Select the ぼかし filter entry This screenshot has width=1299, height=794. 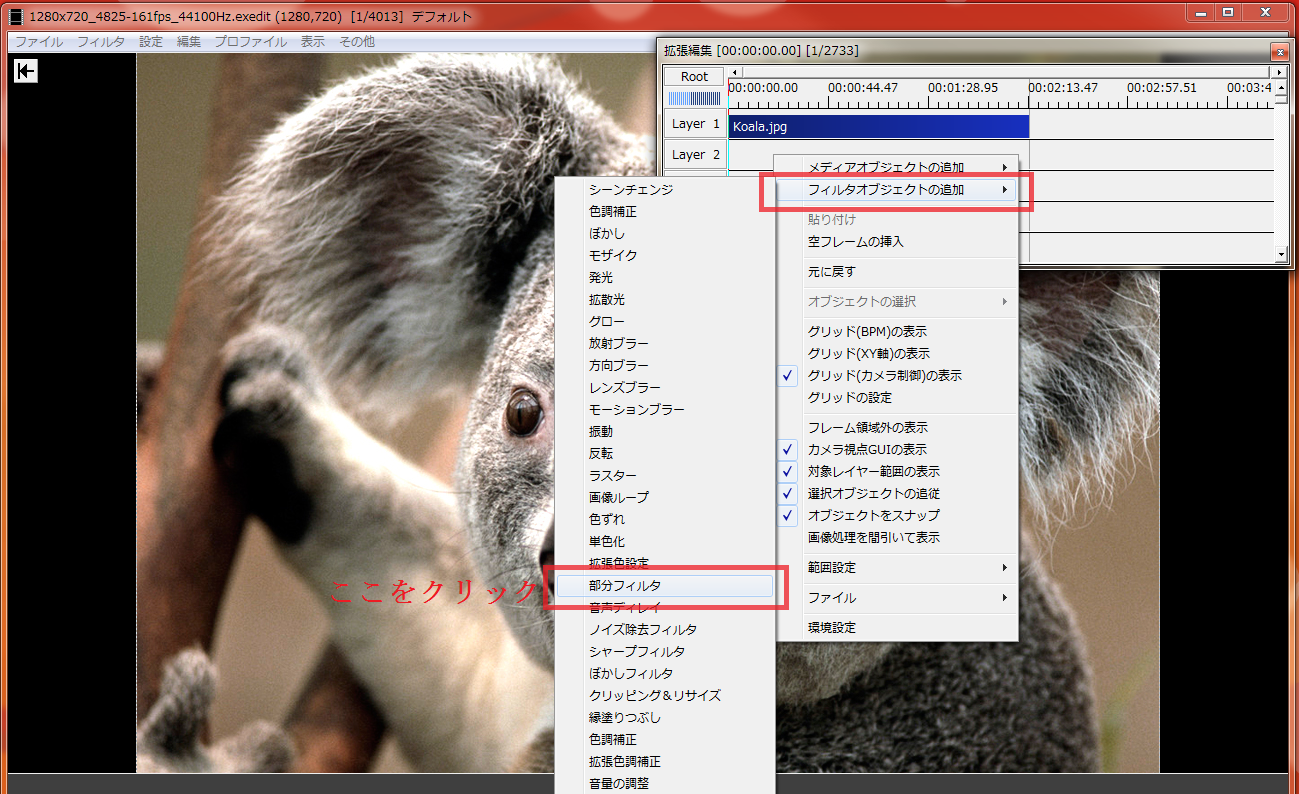click(x=665, y=233)
